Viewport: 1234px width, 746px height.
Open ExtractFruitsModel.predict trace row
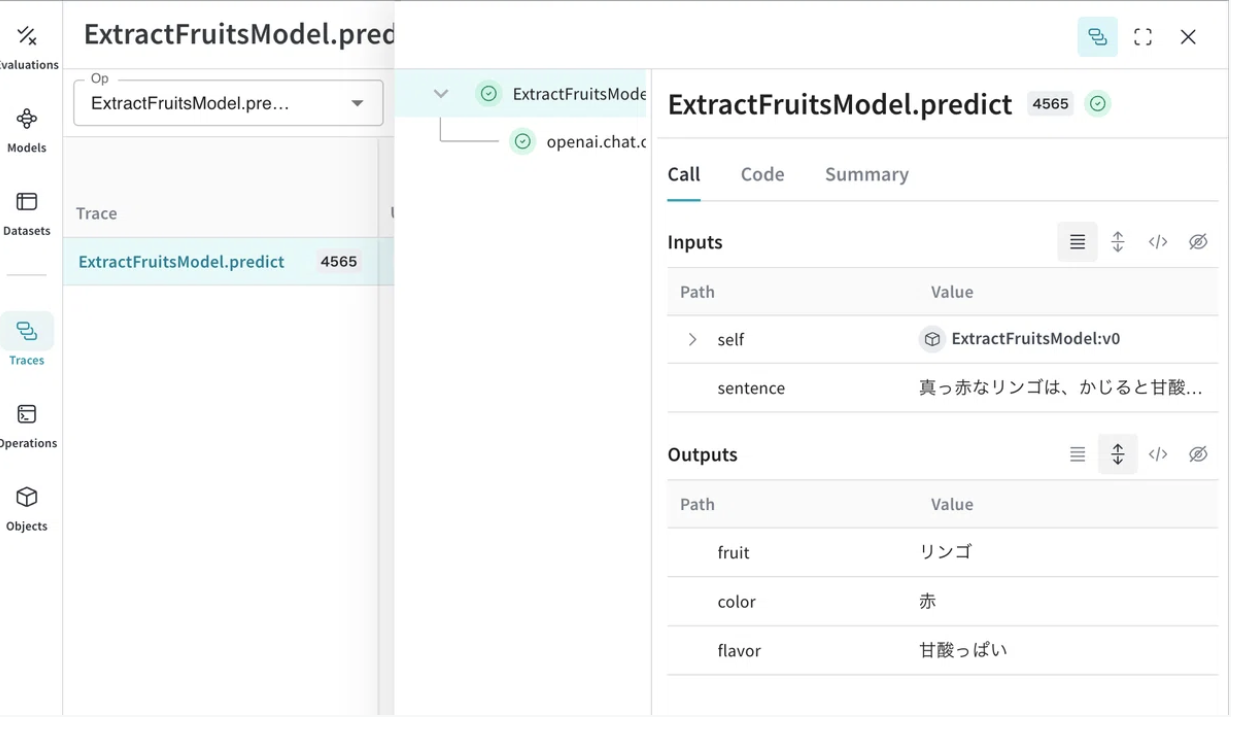click(x=181, y=262)
